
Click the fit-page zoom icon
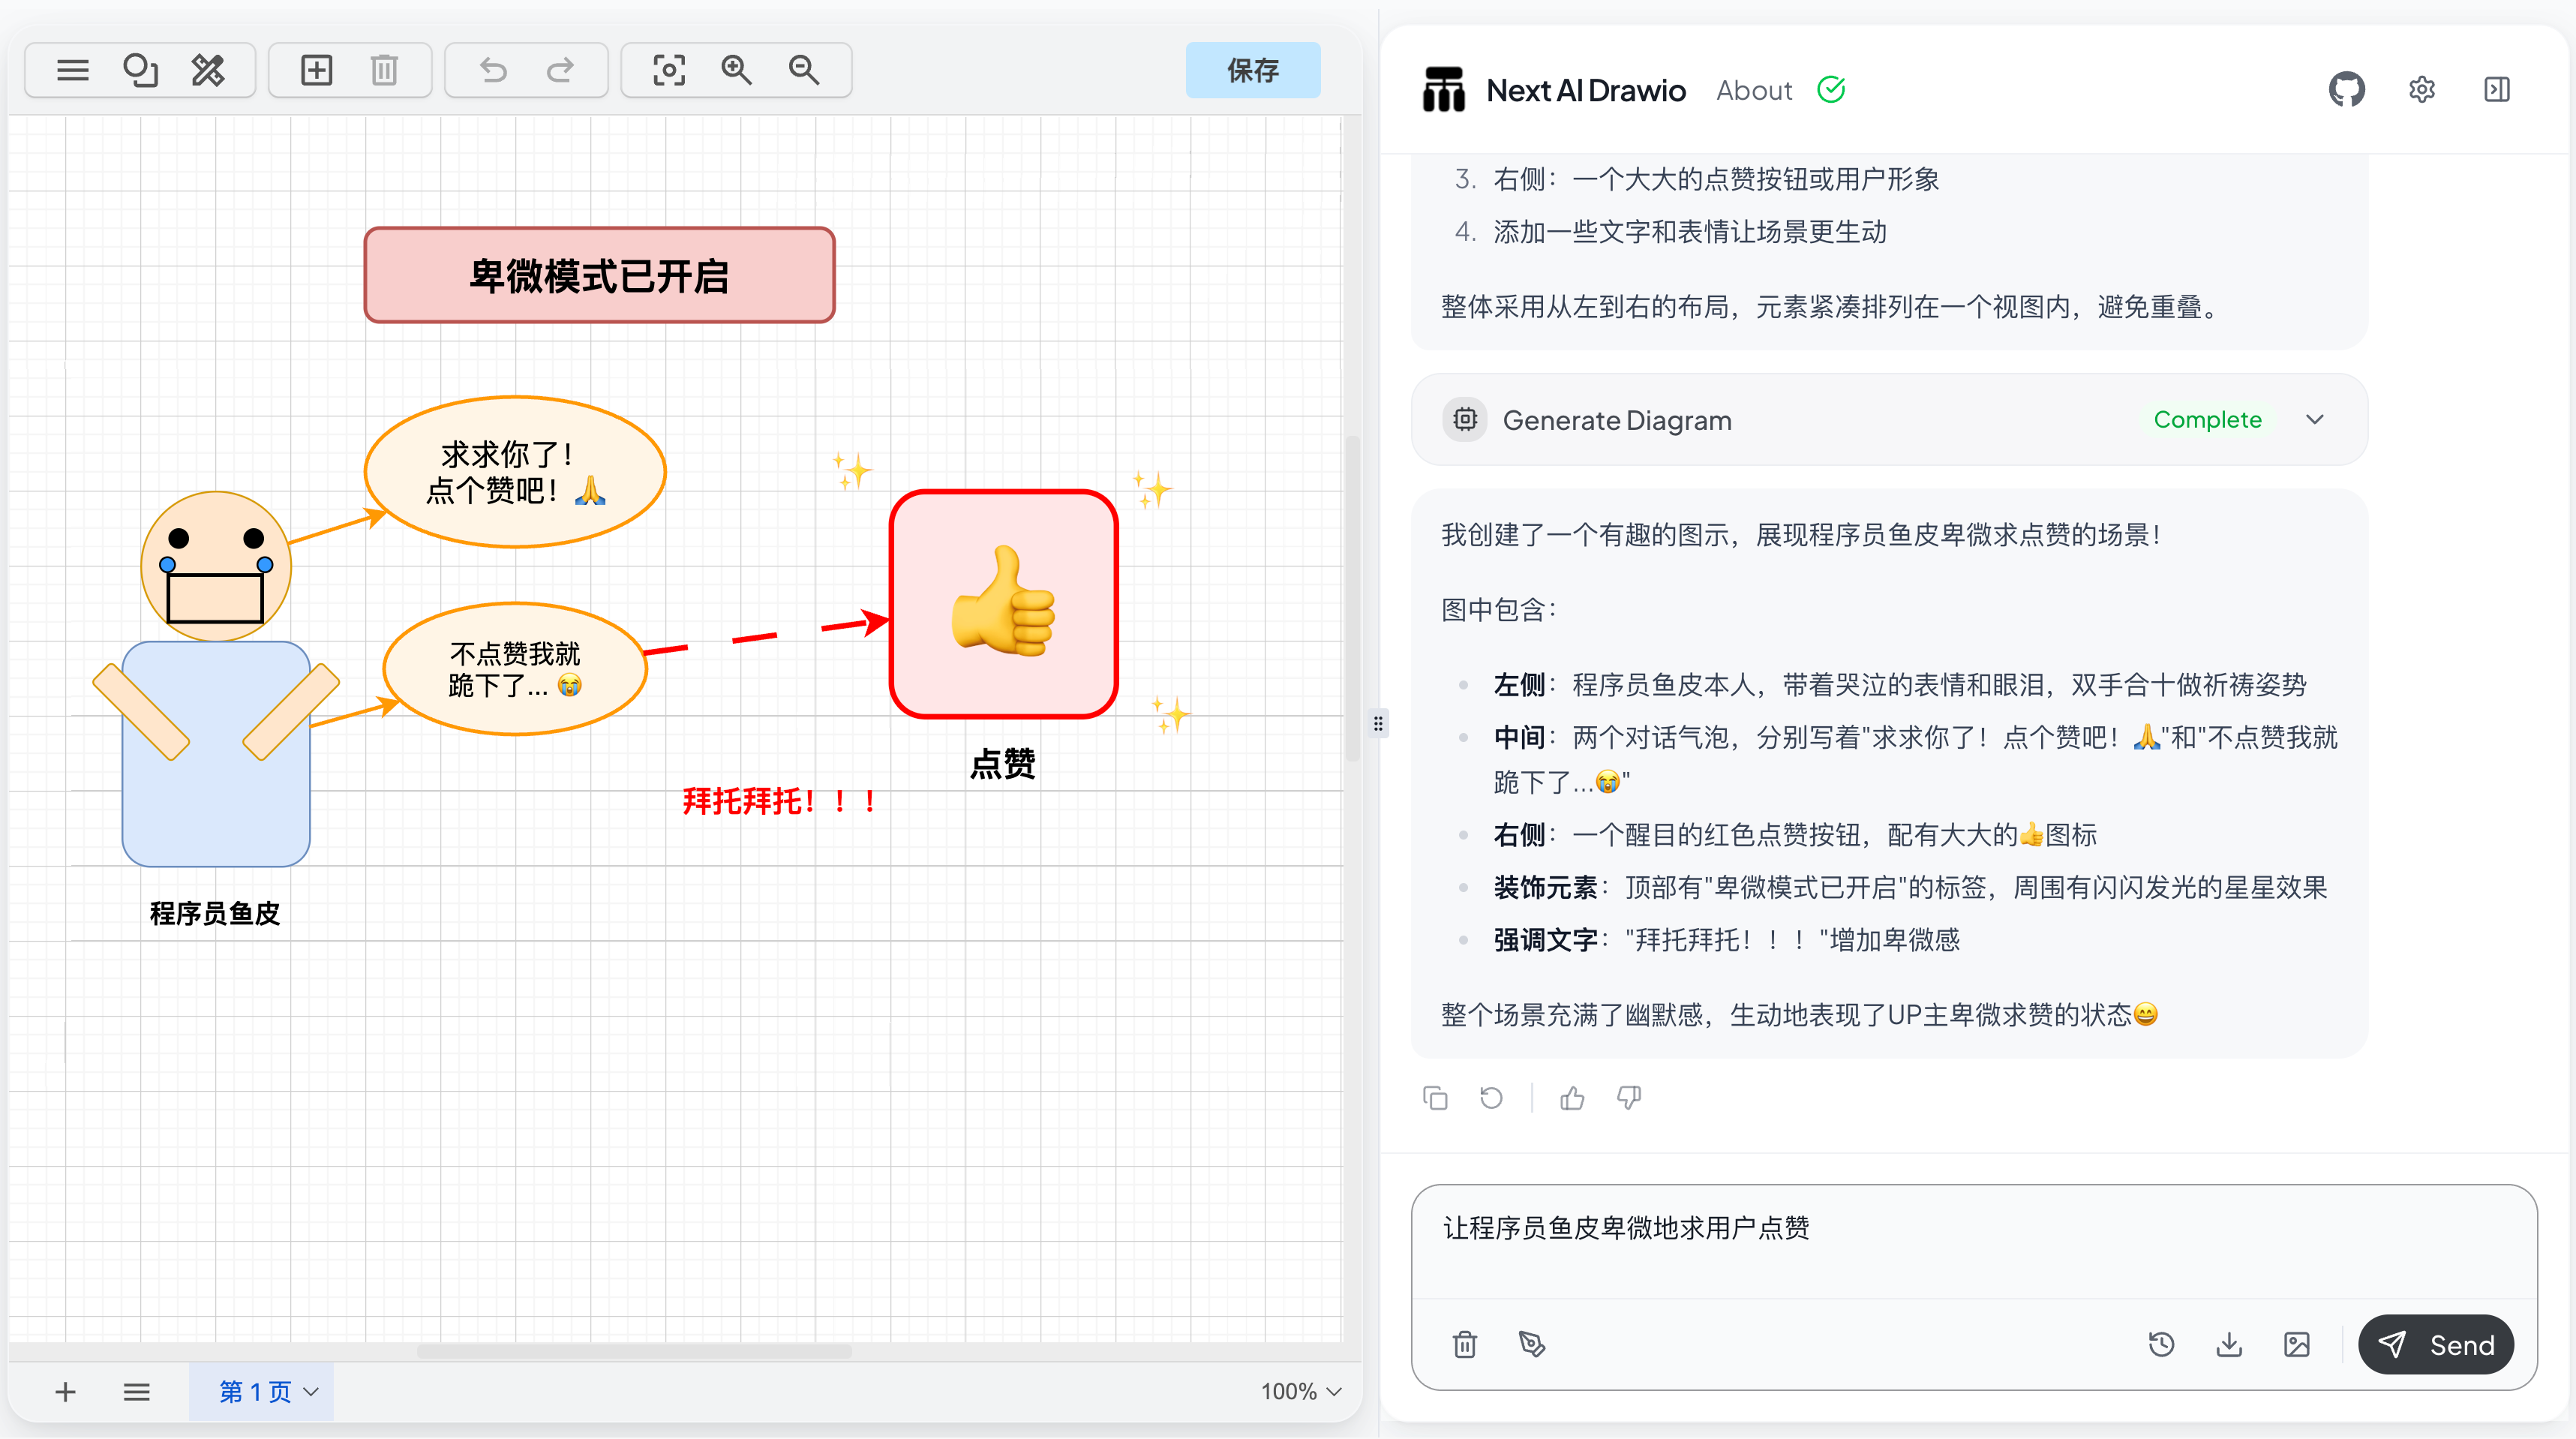668,70
